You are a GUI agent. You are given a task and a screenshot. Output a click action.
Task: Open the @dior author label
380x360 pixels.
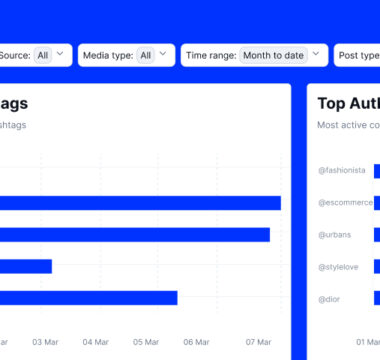[329, 299]
